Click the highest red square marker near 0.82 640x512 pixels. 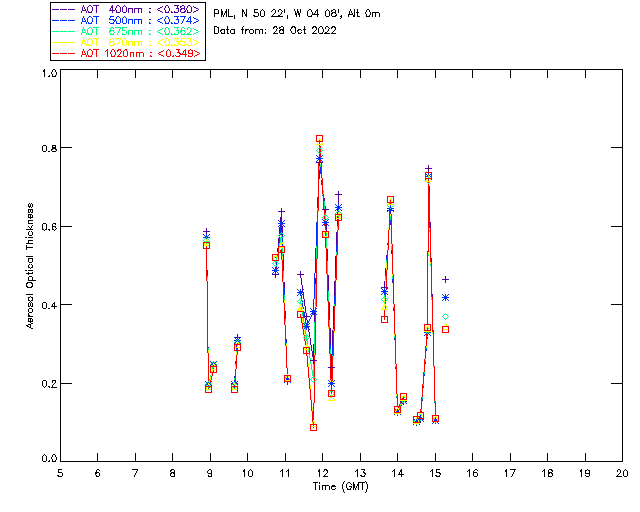point(319,139)
